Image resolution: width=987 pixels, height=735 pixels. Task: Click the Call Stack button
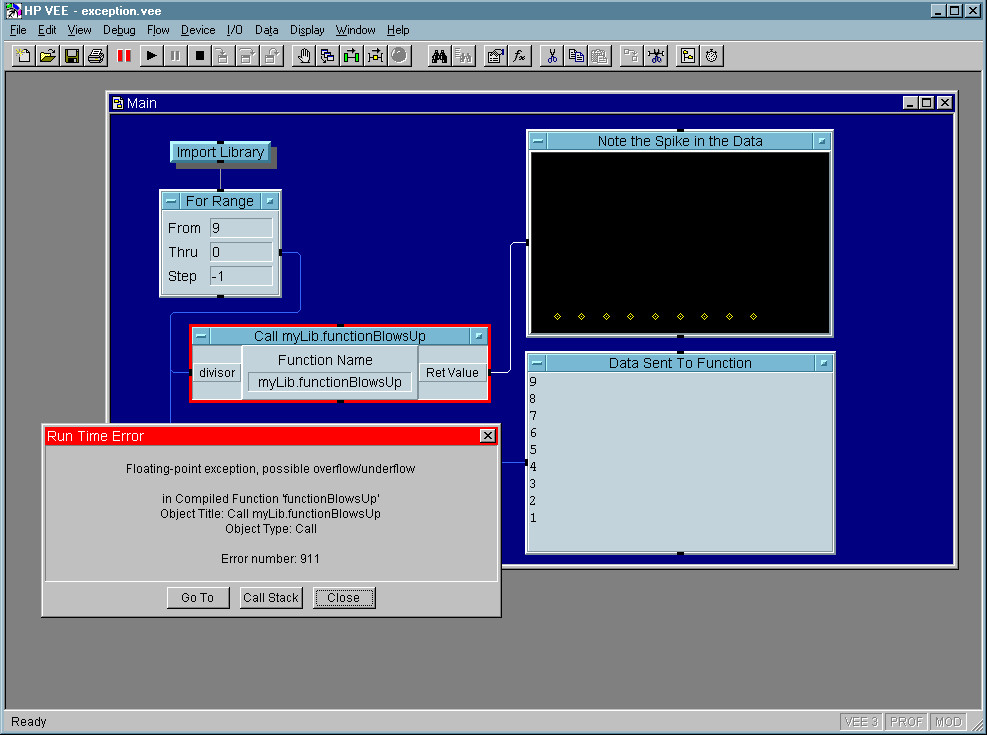[271, 598]
